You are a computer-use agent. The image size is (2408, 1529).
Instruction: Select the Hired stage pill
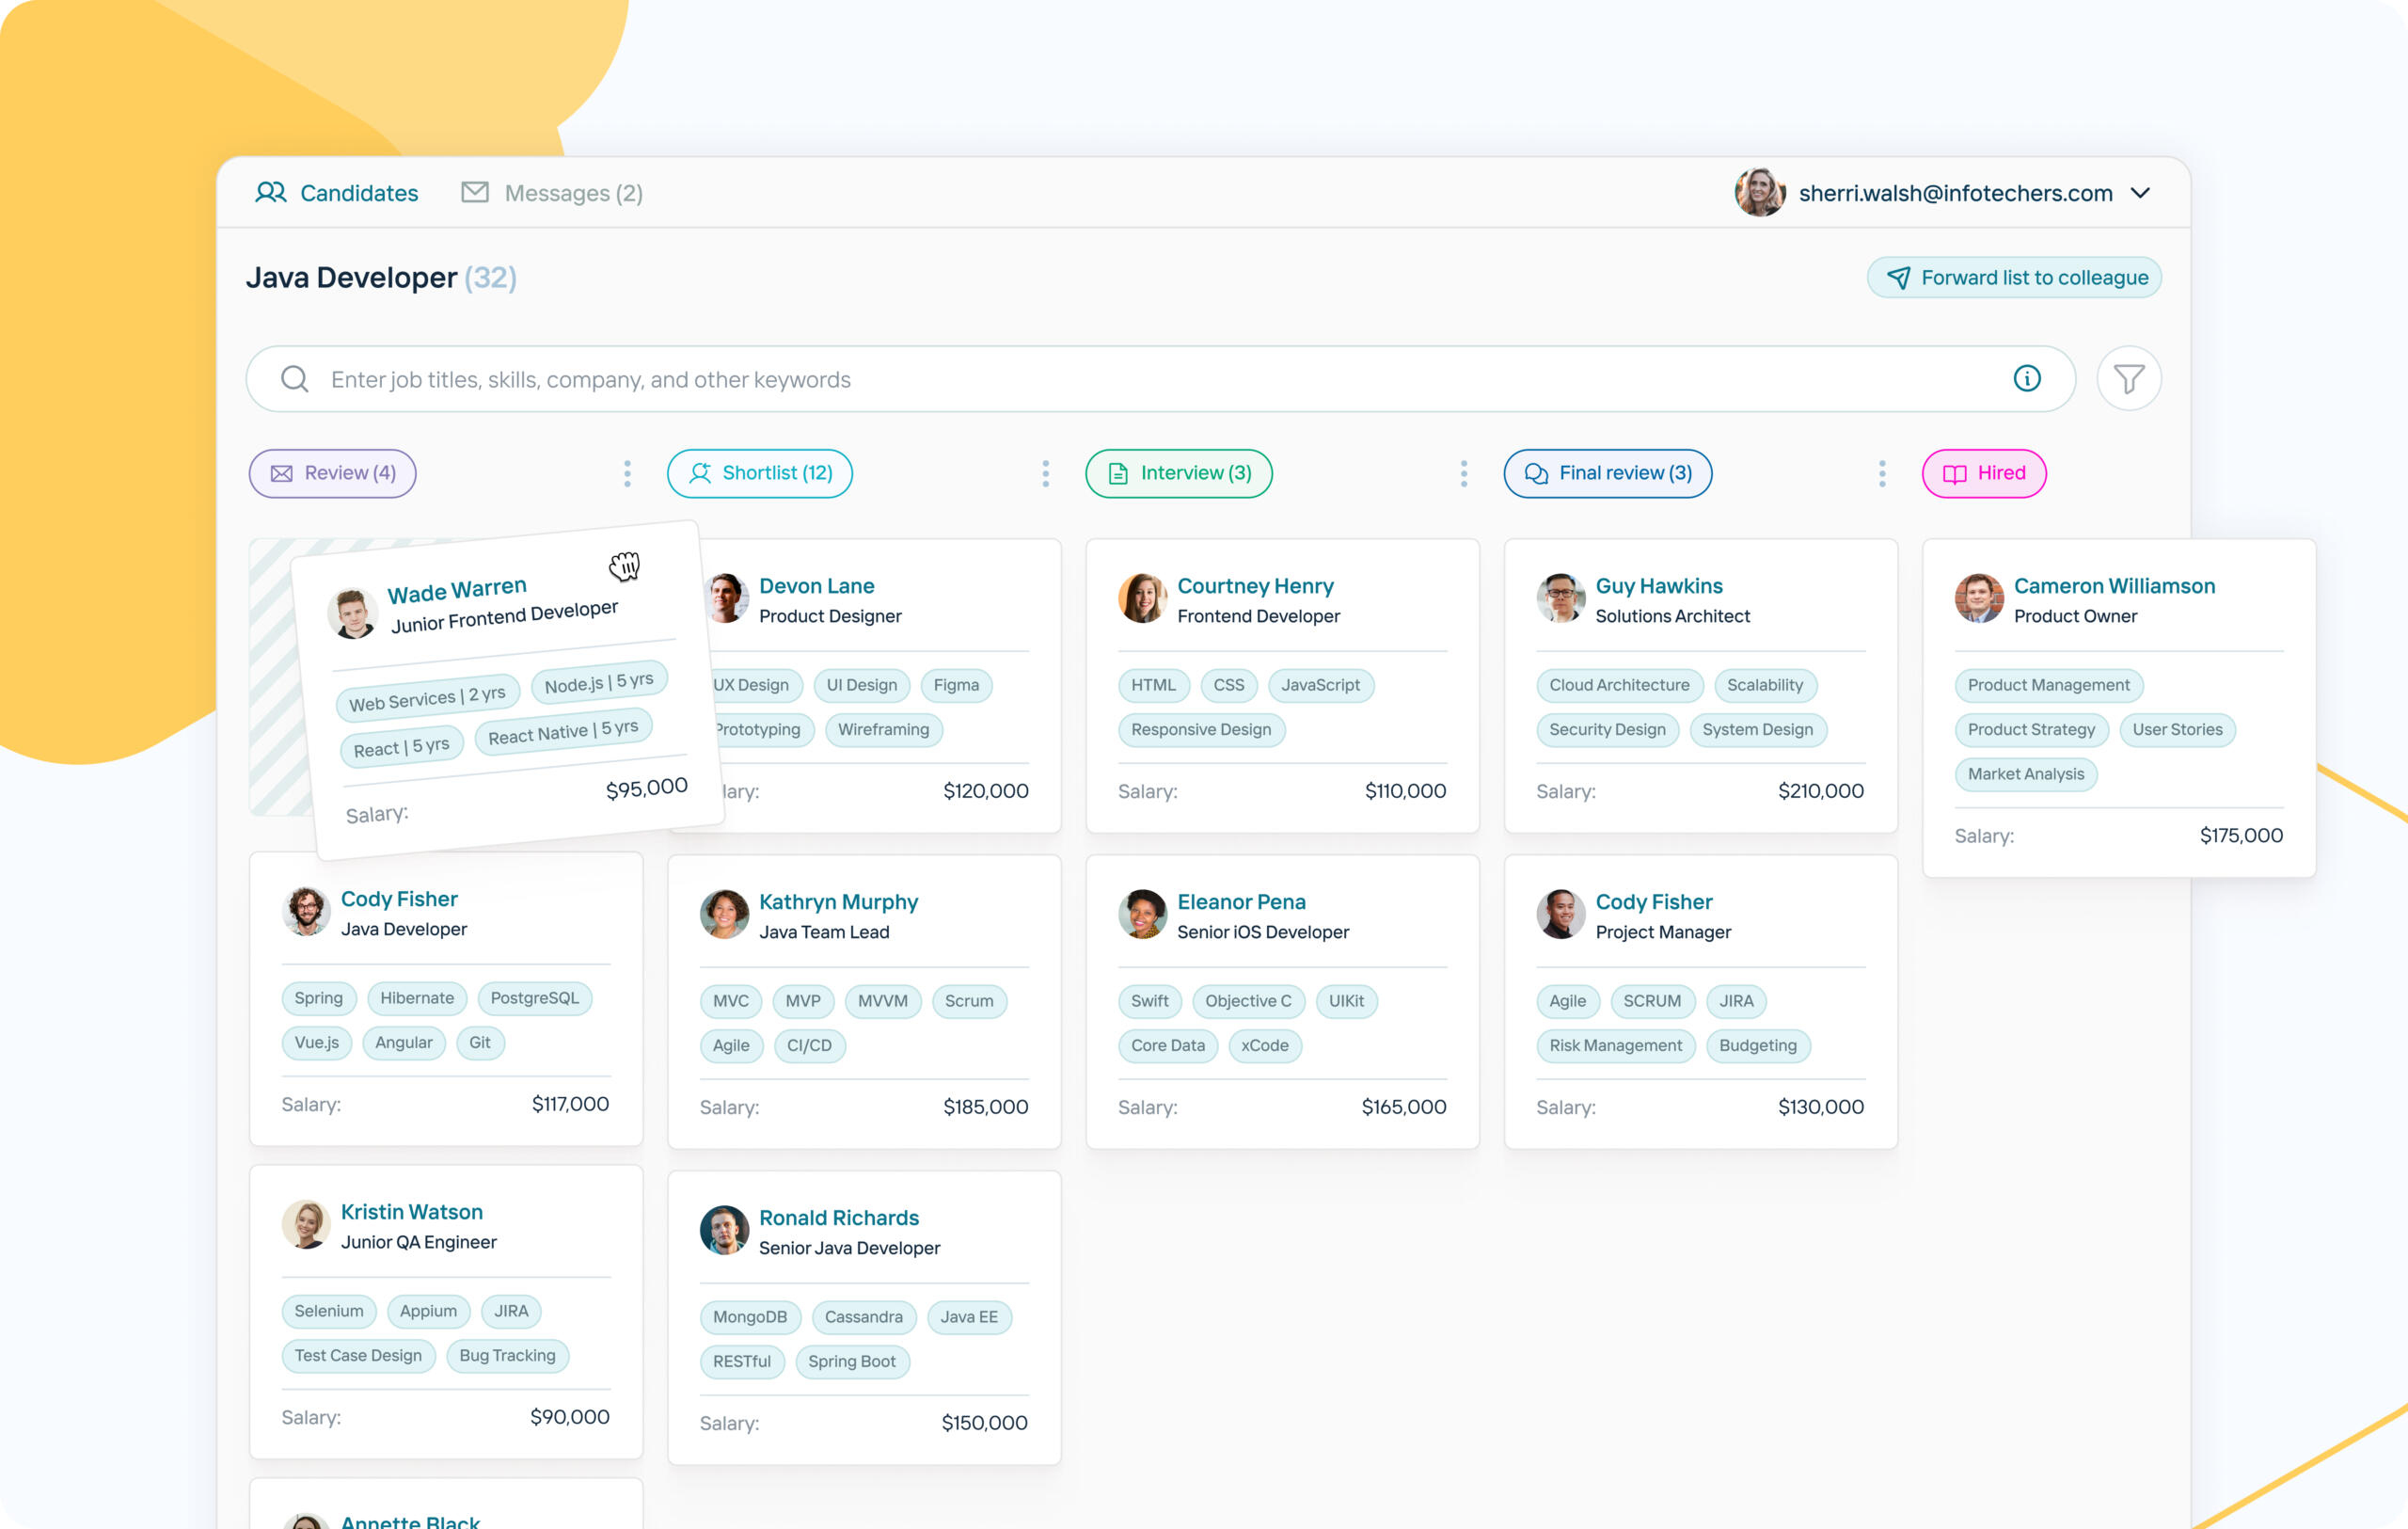[x=1983, y=474]
